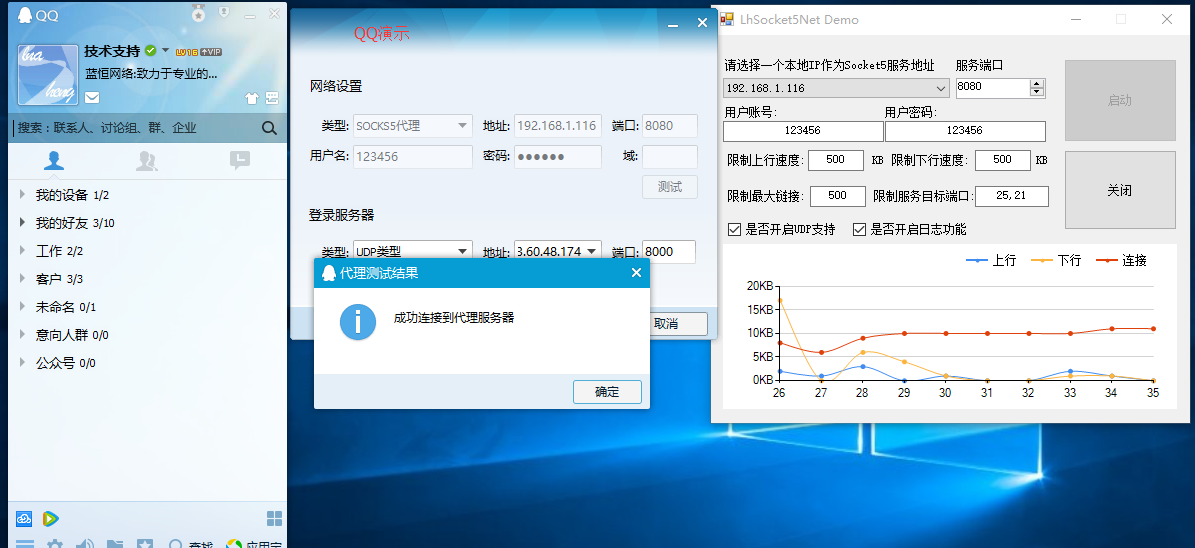Close the 代理测试结果 dialog
The image size is (1195, 548).
[636, 273]
